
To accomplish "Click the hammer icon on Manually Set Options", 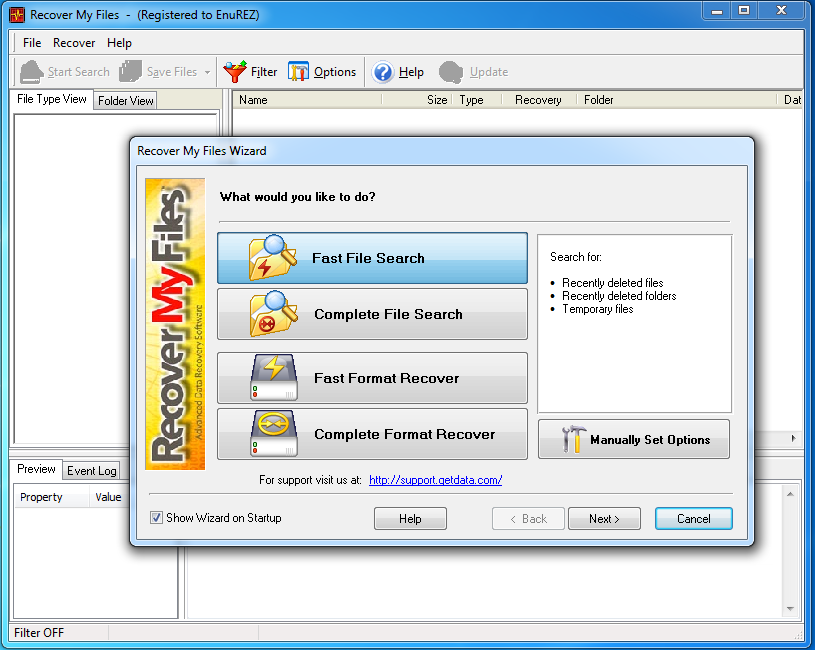I will (x=574, y=439).
